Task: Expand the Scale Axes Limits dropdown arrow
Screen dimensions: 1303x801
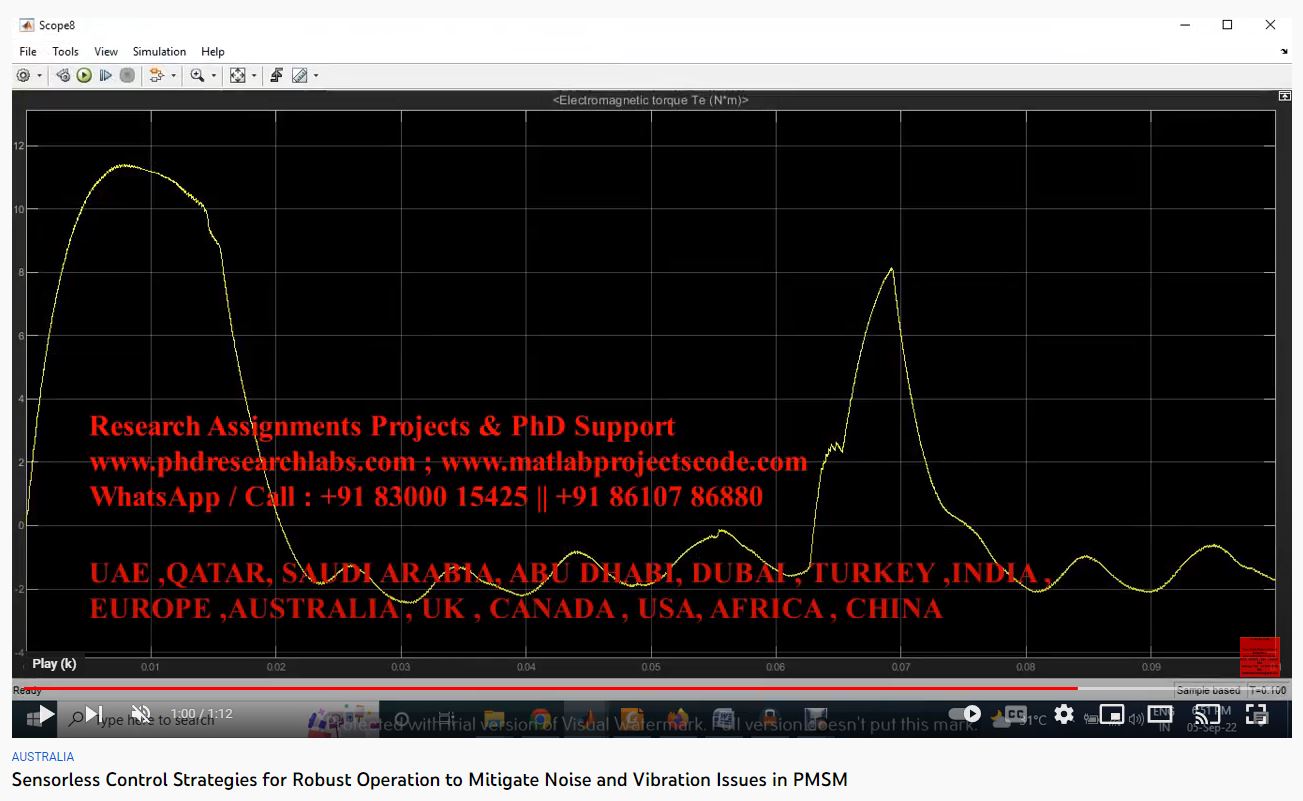Action: (254, 75)
